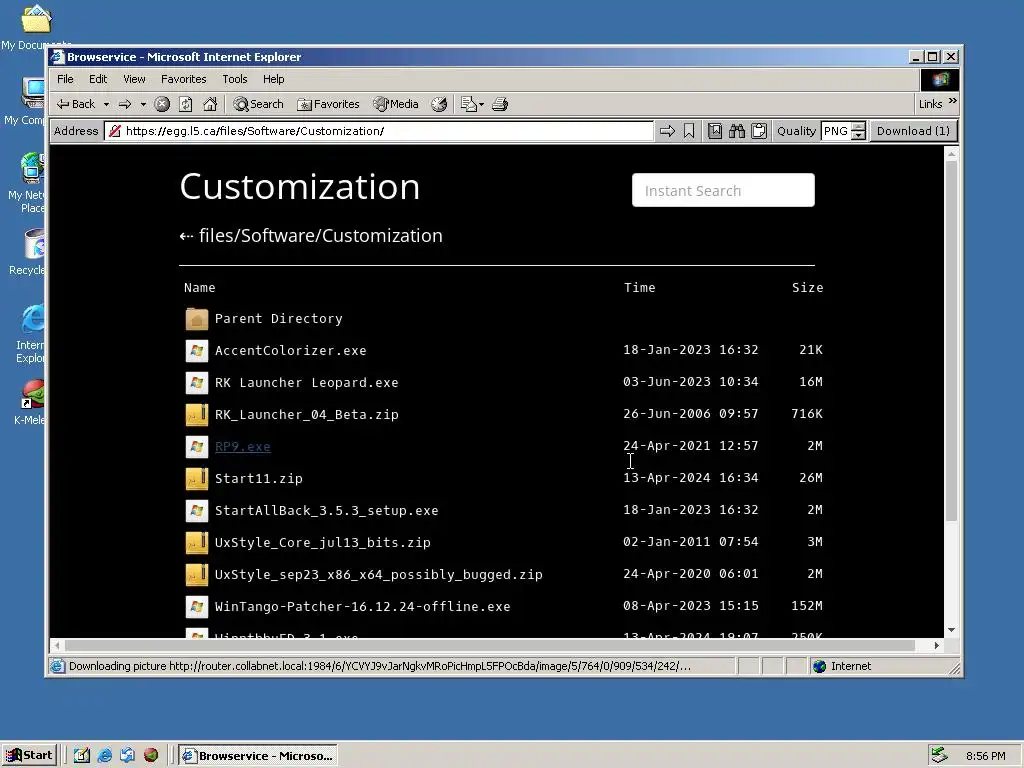Screen dimensions: 1024x768
Task: Click the WinTango-Patcher exe file icon
Action: click(197, 607)
